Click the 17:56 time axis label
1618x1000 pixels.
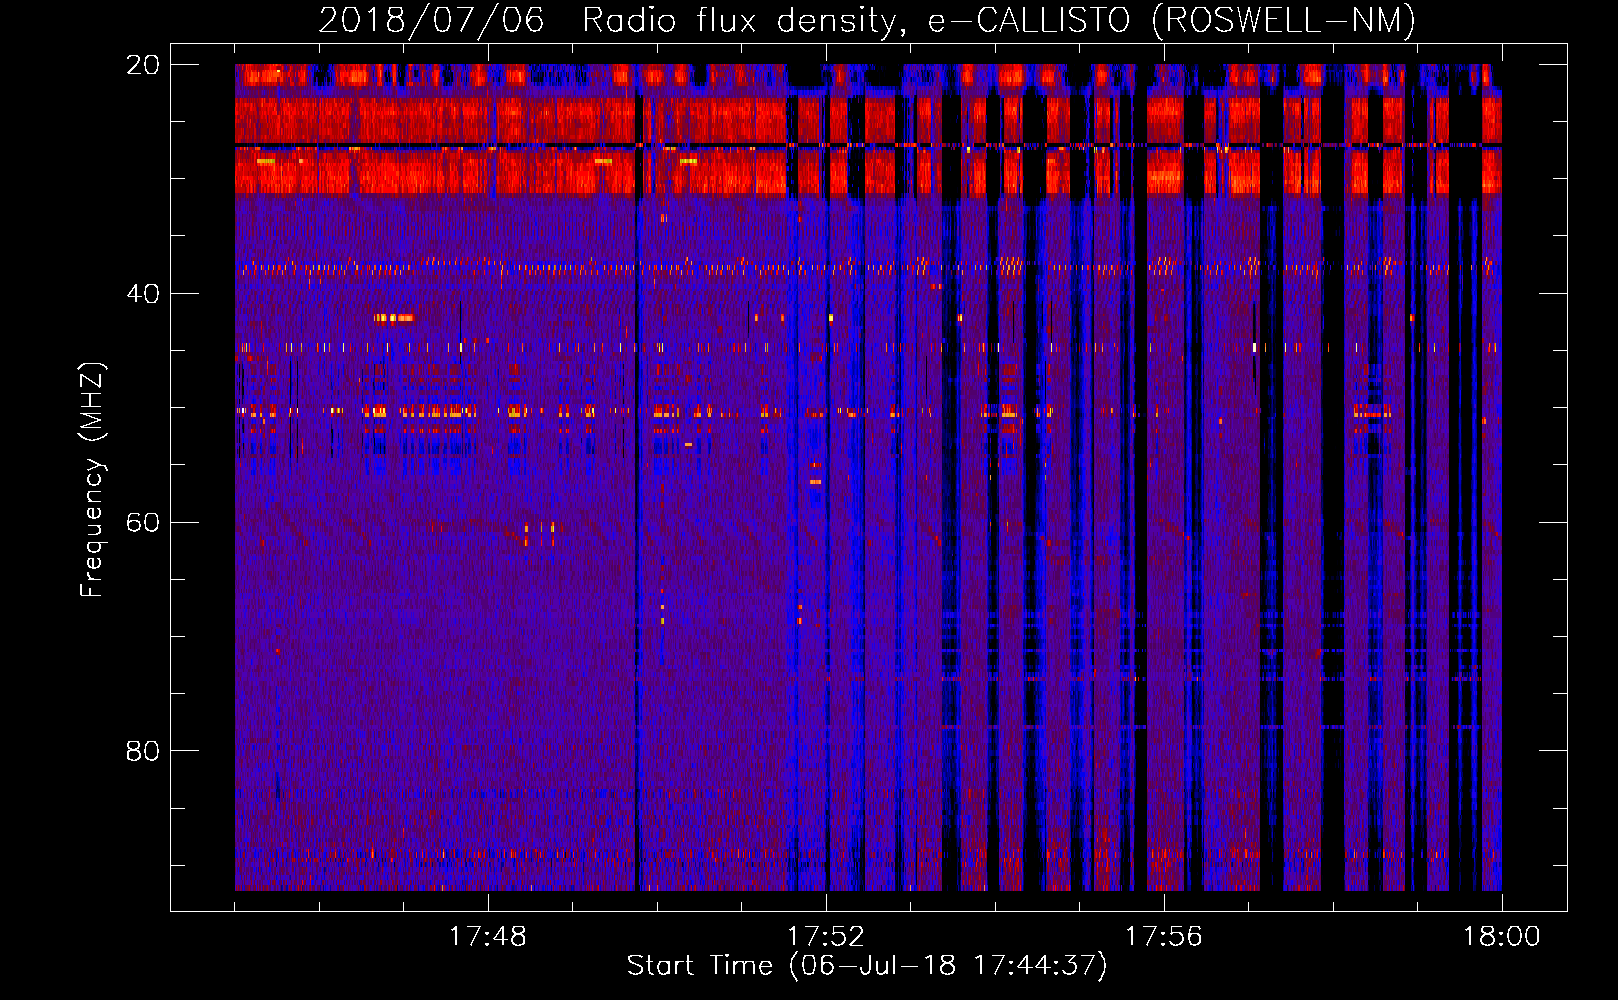tap(1163, 937)
